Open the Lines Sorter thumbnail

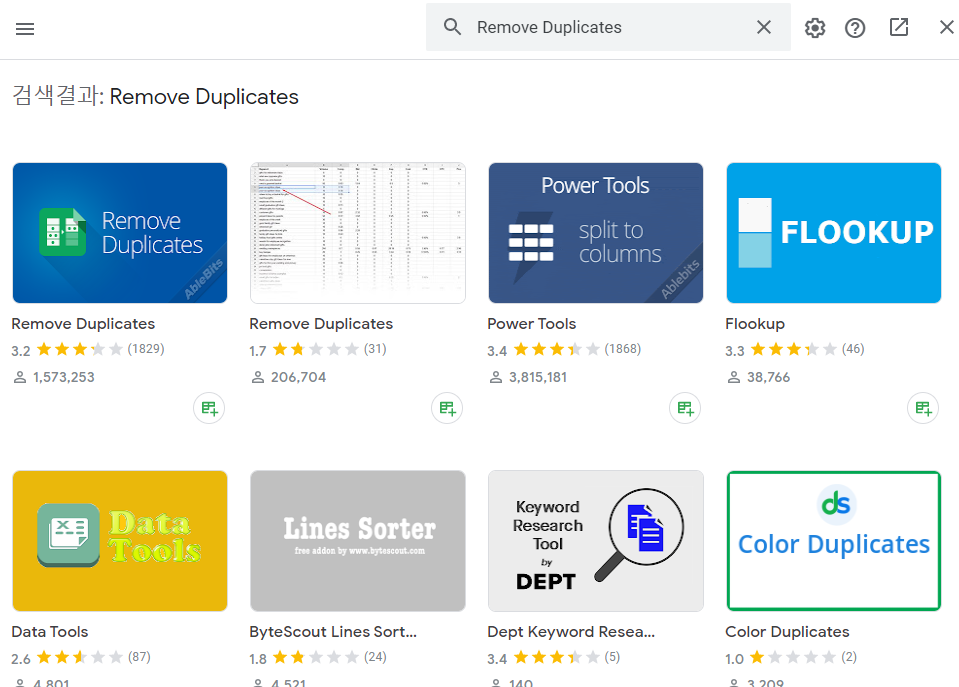(358, 541)
